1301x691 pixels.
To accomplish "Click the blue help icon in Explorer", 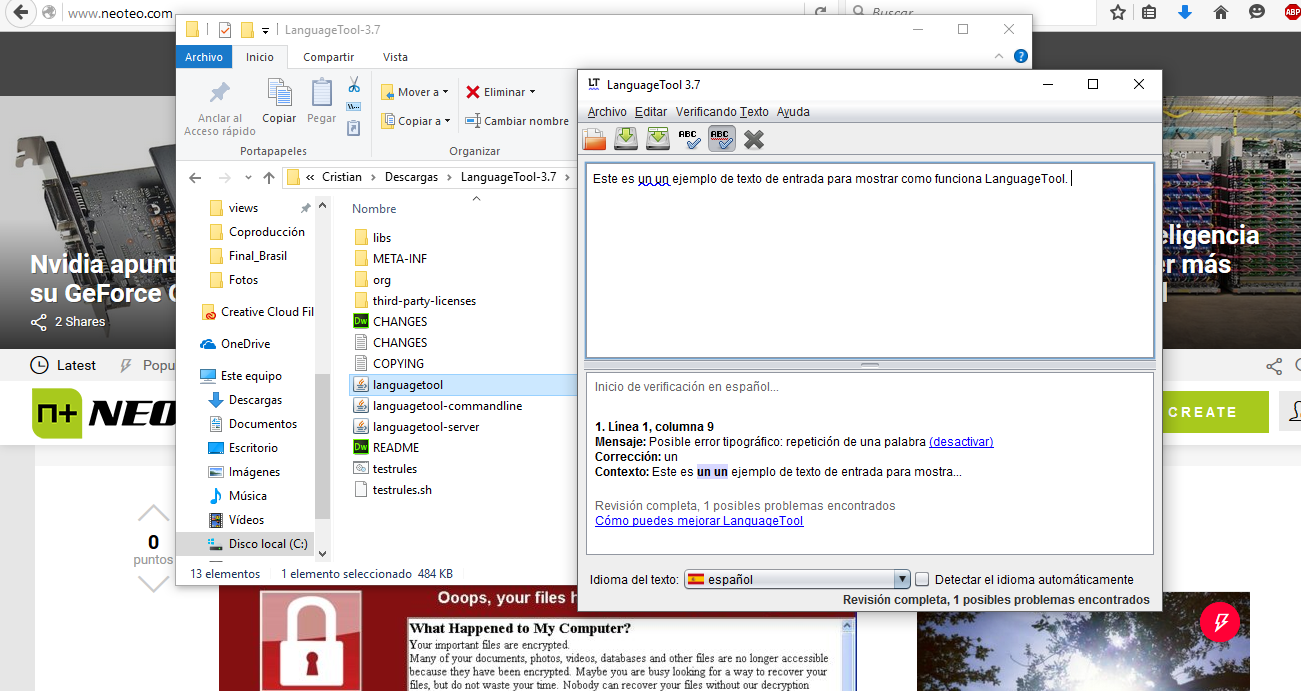I will (1020, 57).
